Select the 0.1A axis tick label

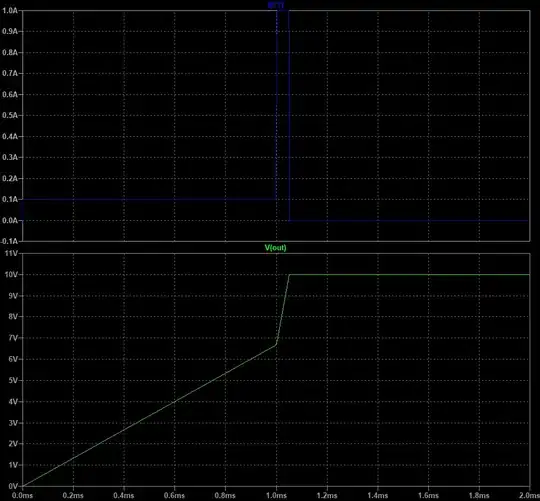click(10, 199)
